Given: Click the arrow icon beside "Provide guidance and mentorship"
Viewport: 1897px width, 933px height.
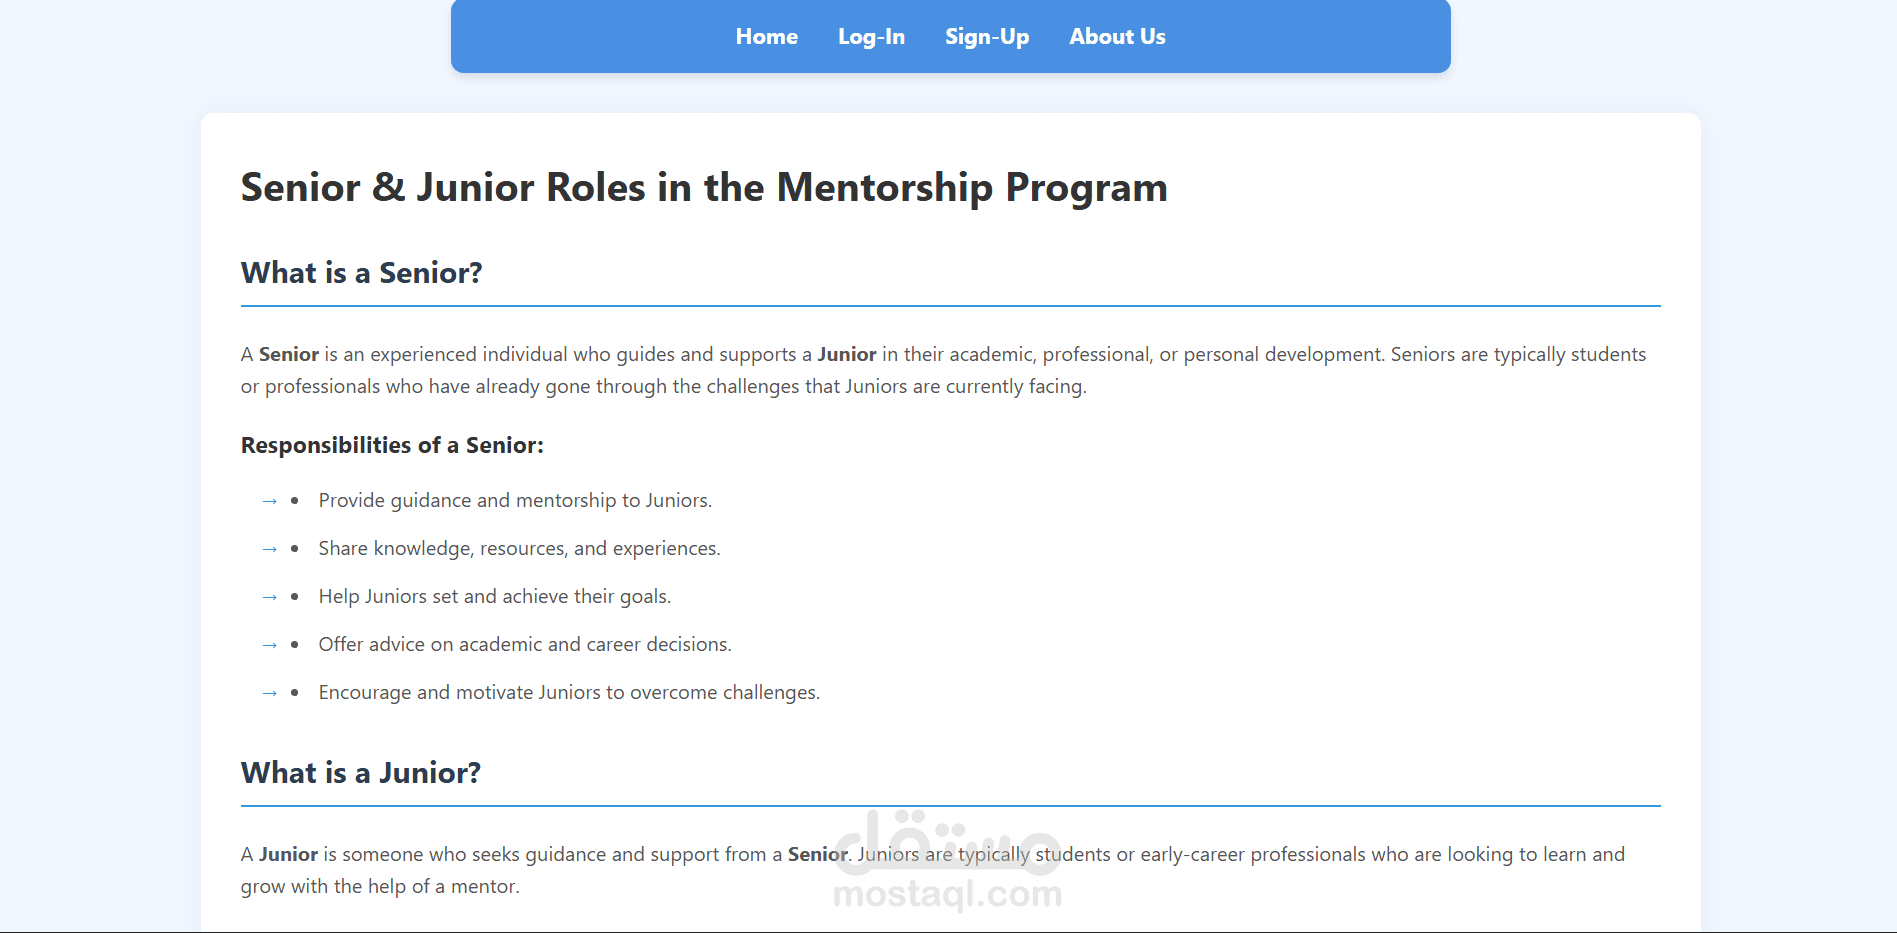Looking at the screenshot, I should click(268, 500).
